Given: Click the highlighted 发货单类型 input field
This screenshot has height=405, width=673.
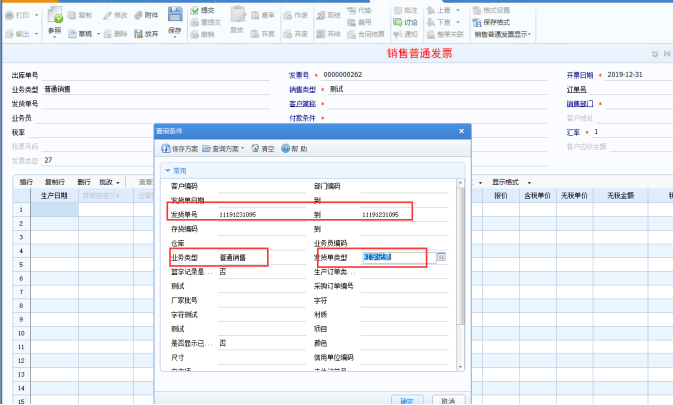Looking at the screenshot, I should (398, 257).
